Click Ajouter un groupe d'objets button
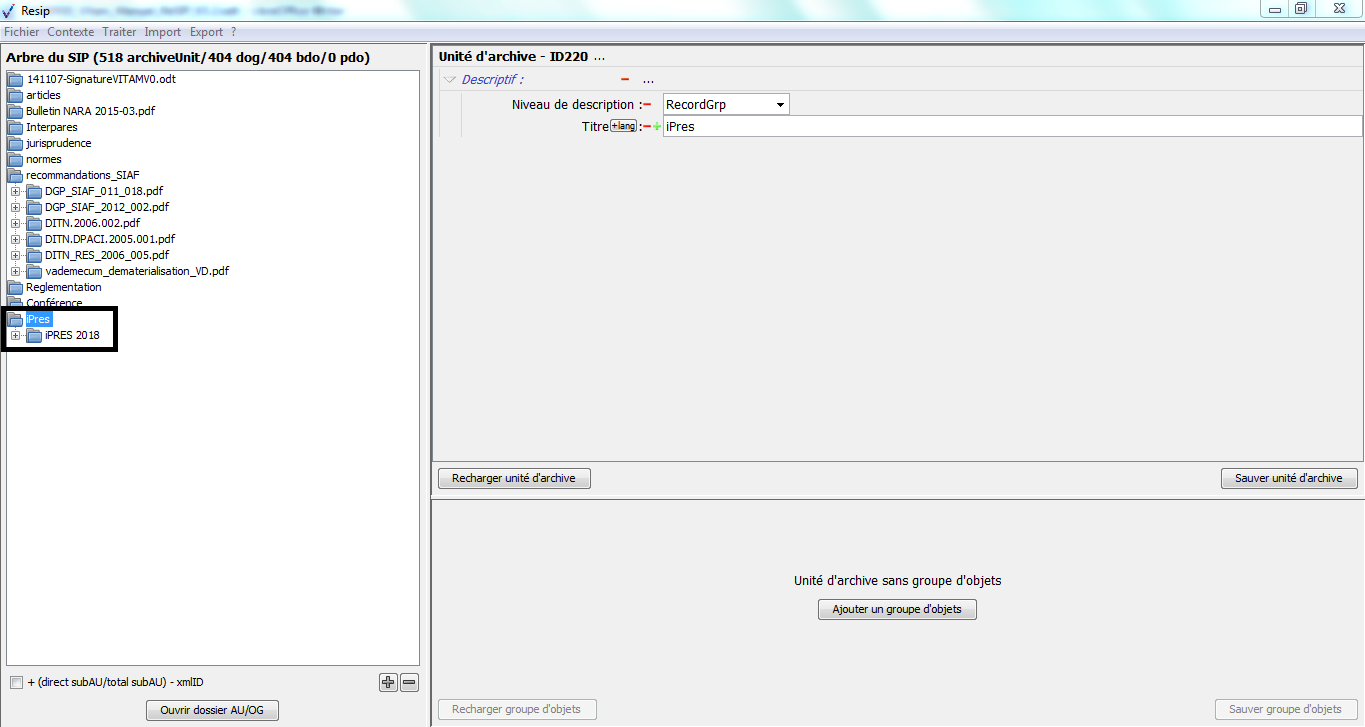 [897, 609]
